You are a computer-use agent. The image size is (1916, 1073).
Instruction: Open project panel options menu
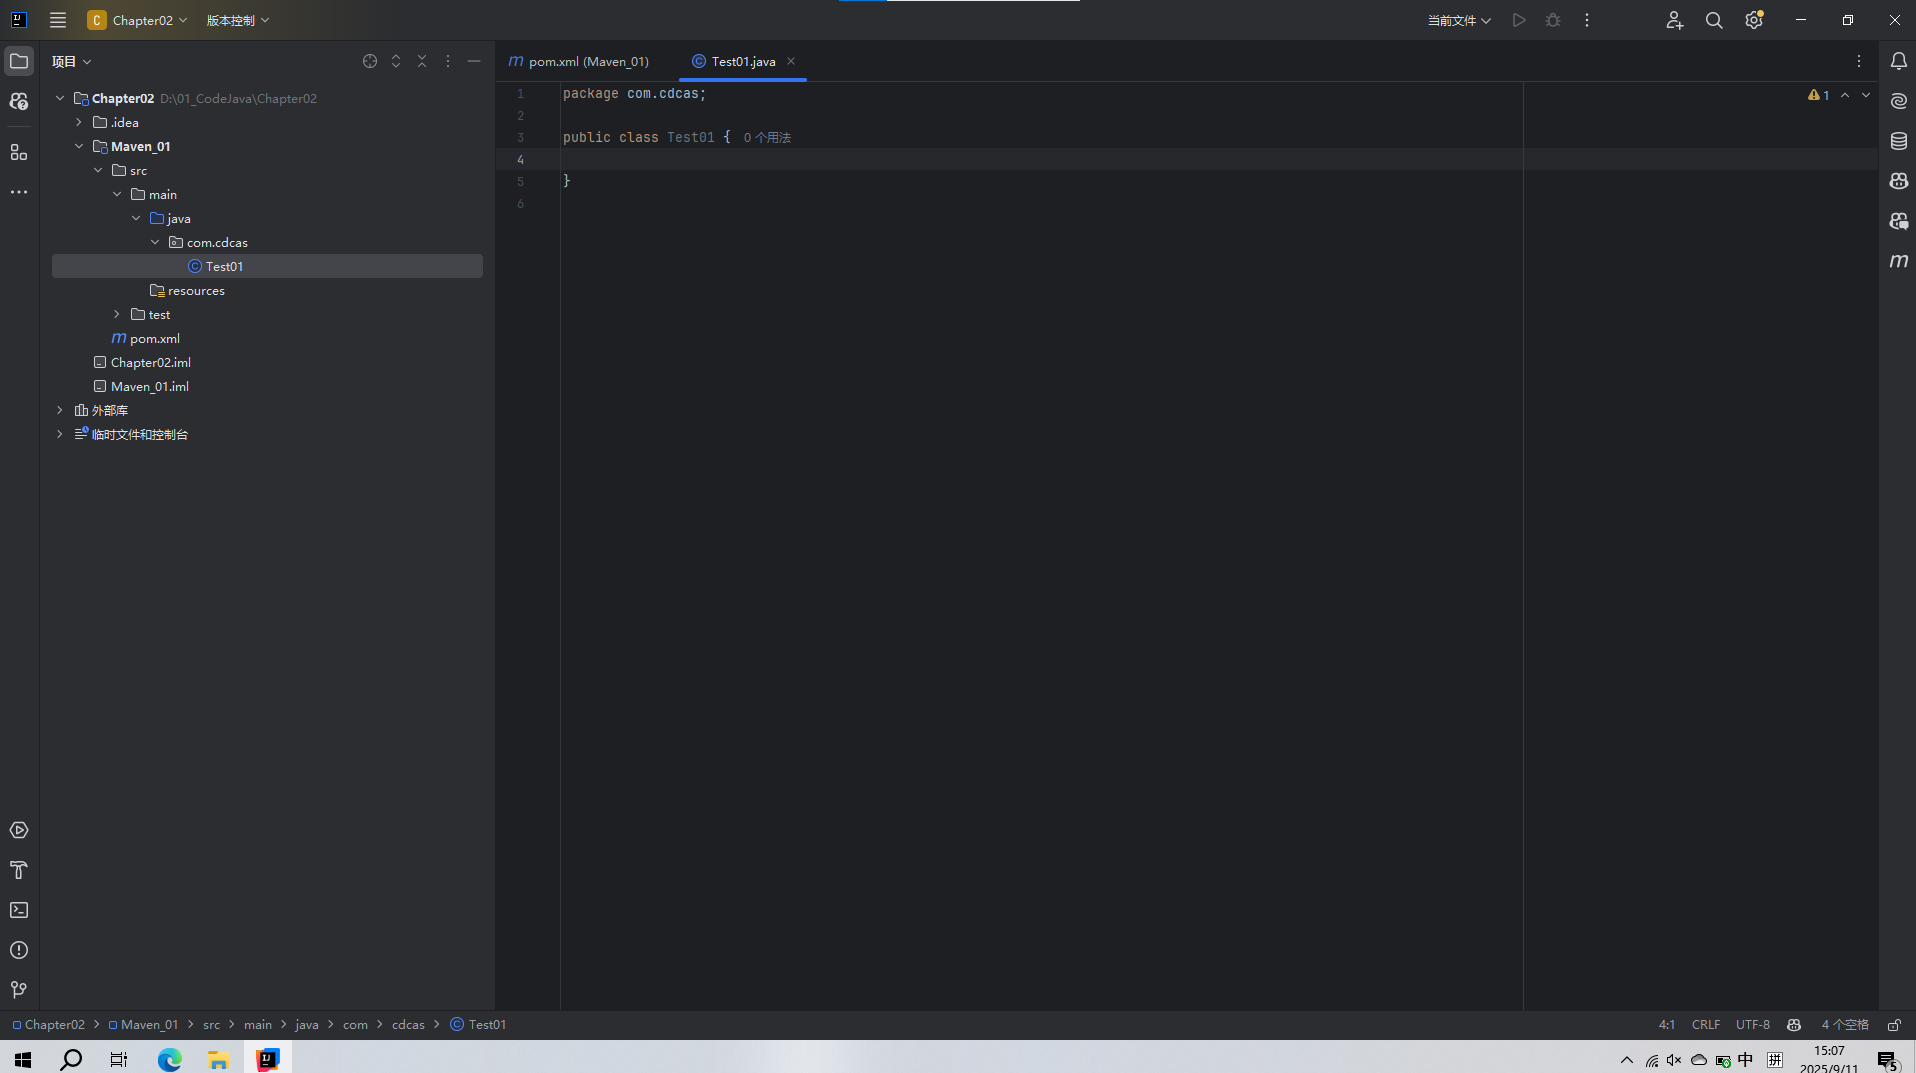[448, 61]
